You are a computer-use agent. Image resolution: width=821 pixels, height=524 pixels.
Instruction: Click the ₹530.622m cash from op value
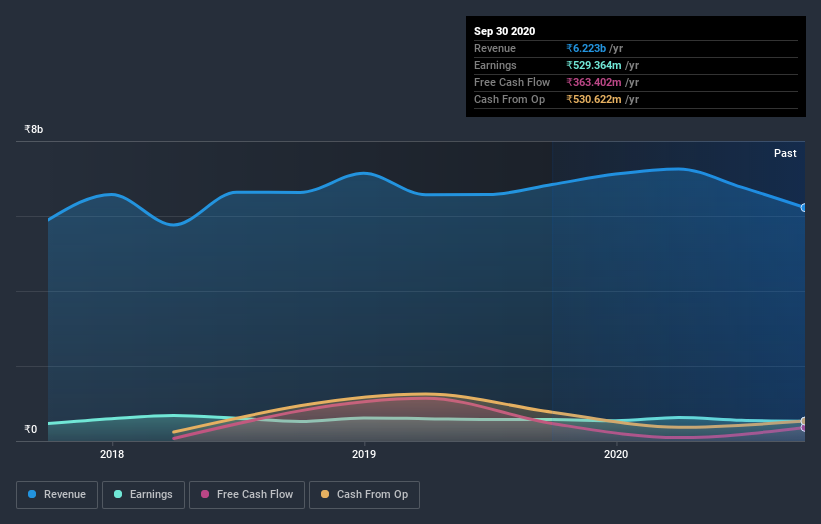[x=594, y=99]
